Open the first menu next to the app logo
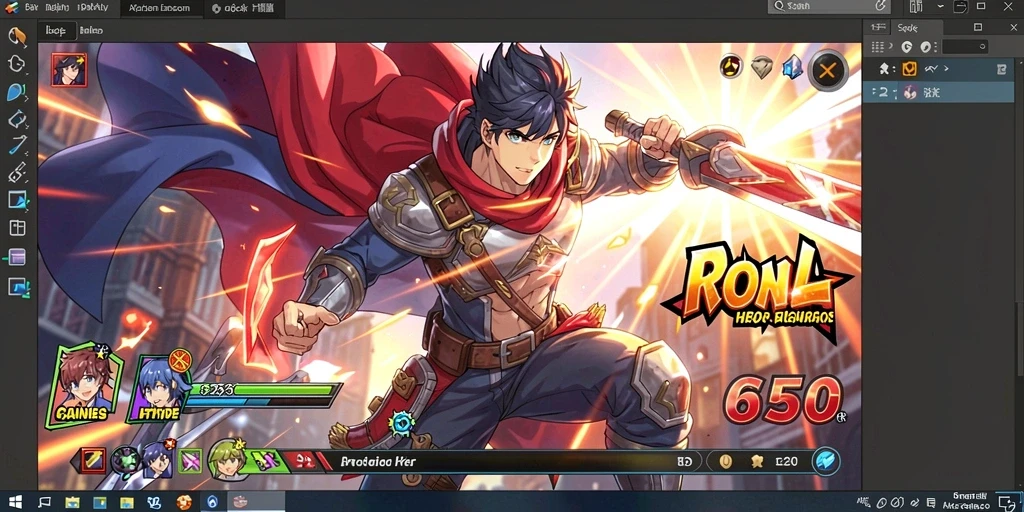Image resolution: width=1024 pixels, height=512 pixels. 31,8
